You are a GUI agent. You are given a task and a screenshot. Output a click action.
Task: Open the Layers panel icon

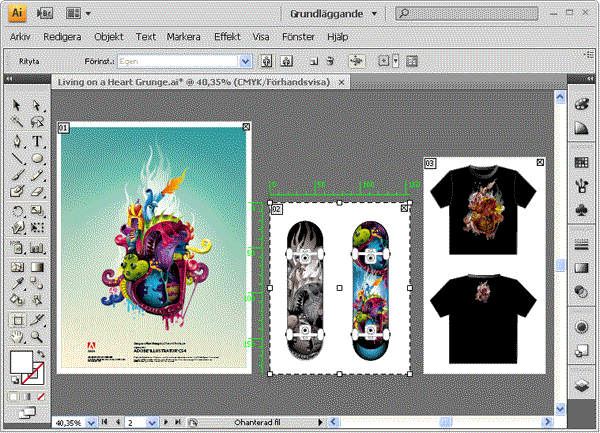pos(581,385)
